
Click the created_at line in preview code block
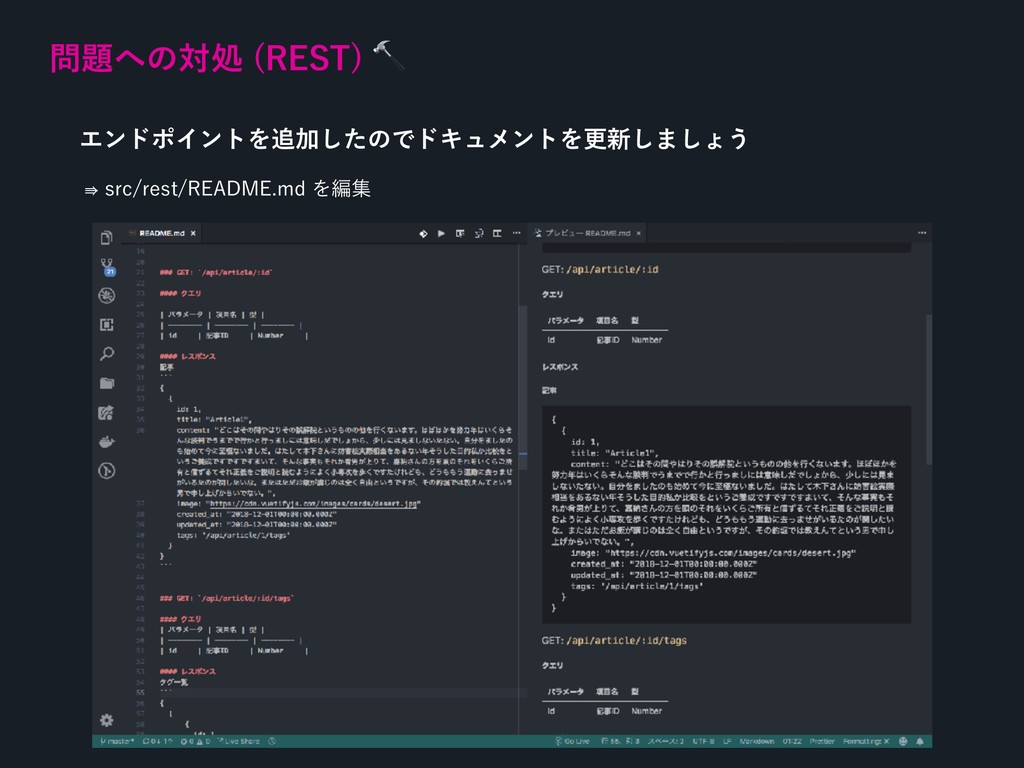tap(664, 564)
